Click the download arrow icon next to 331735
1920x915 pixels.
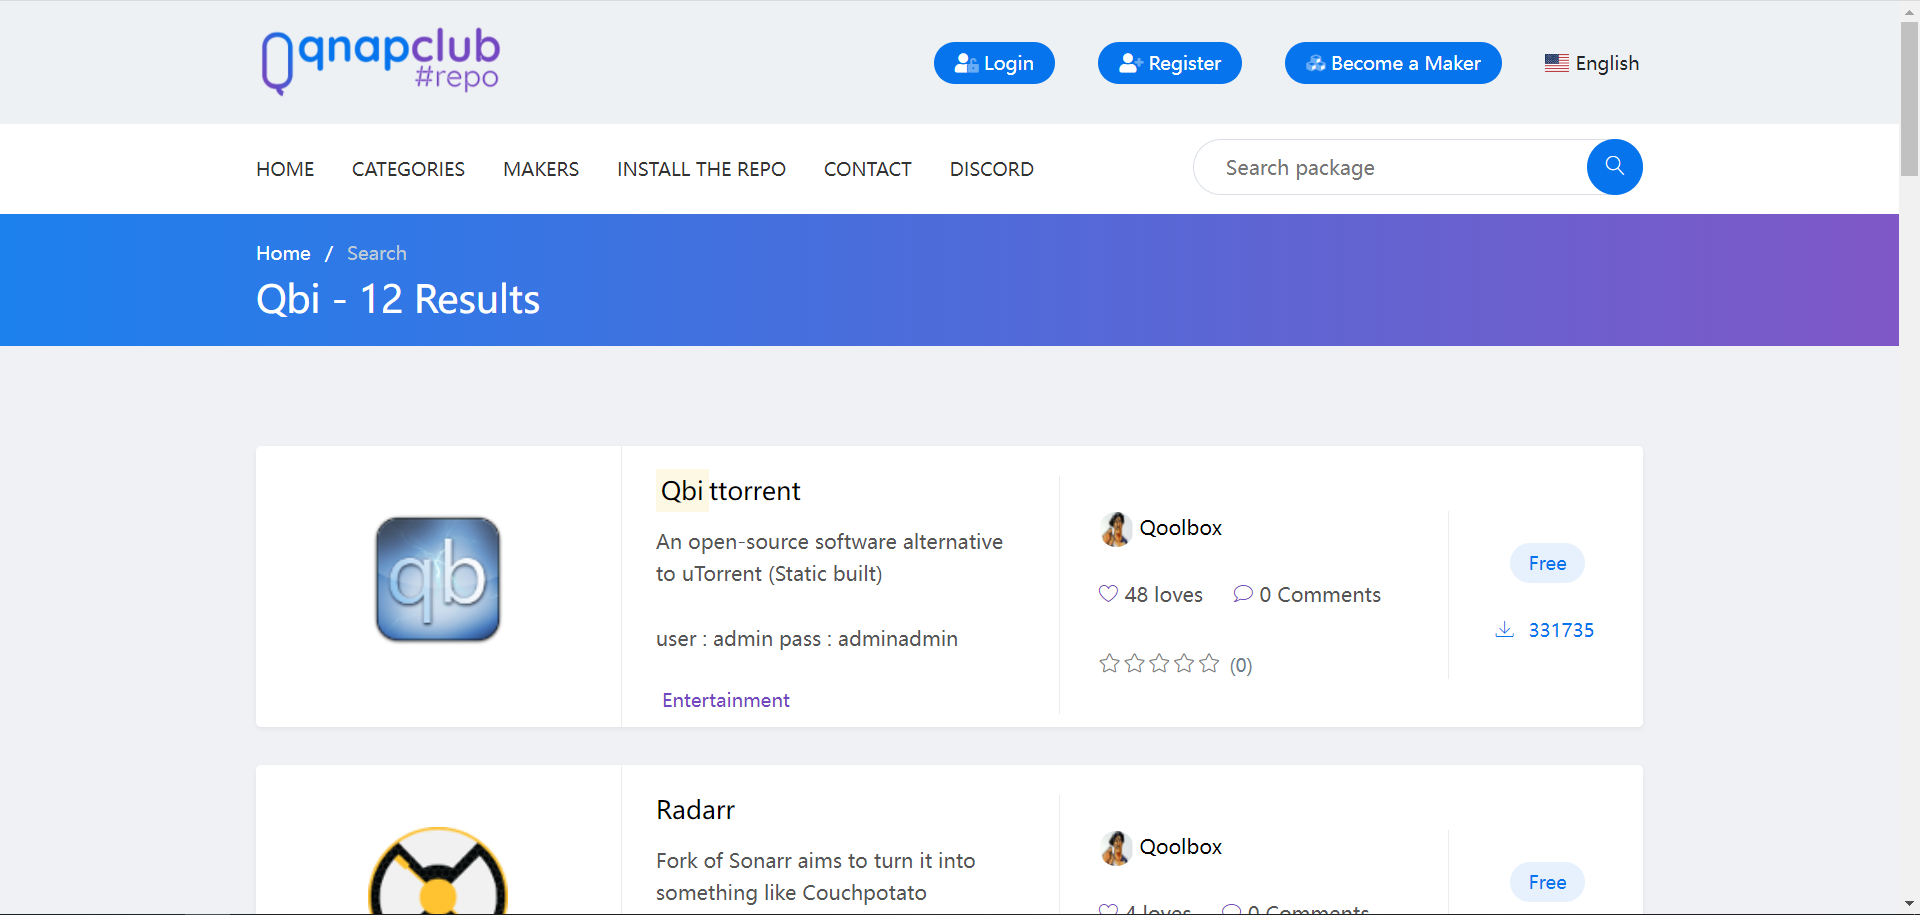pos(1504,629)
